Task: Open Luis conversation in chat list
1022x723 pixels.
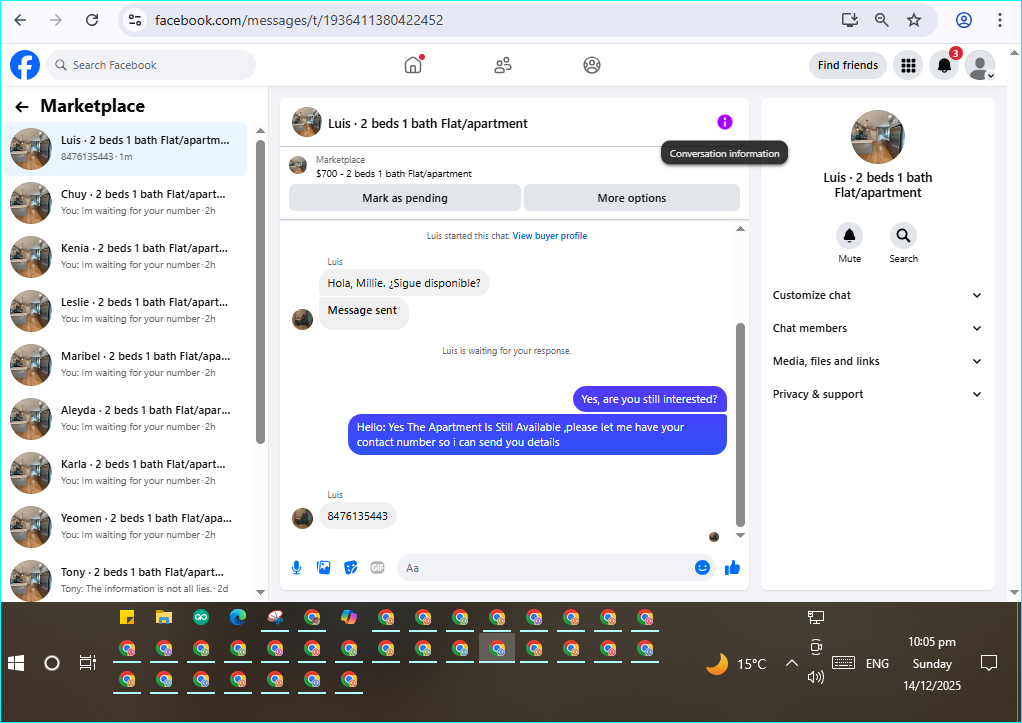Action: (126, 149)
